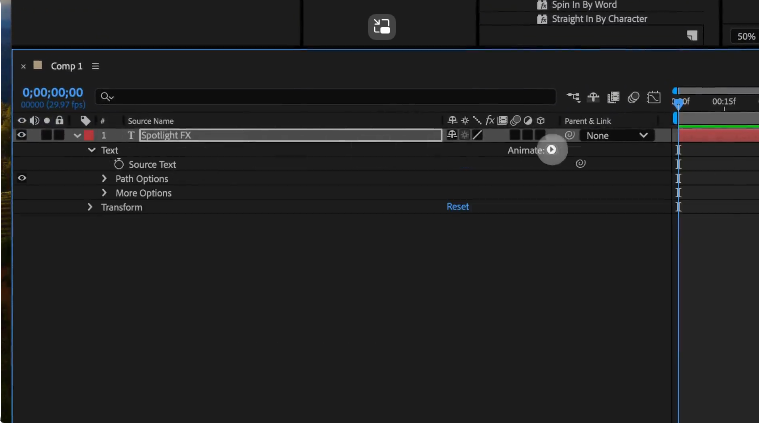The width and height of the screenshot is (759, 423).
Task: Toggle lock switch for Spotlight FX layer
Action: tap(59, 135)
